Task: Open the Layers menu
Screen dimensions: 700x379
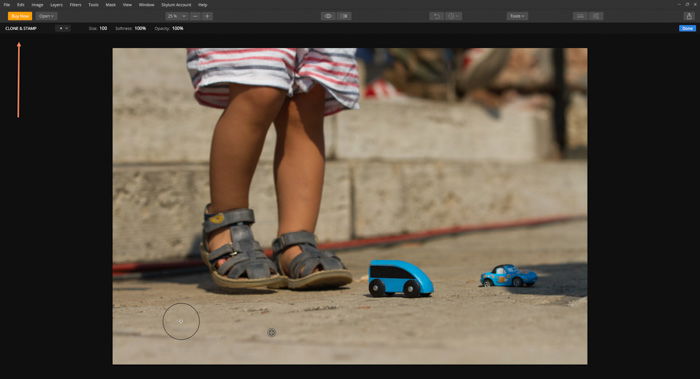Action: pos(56,4)
